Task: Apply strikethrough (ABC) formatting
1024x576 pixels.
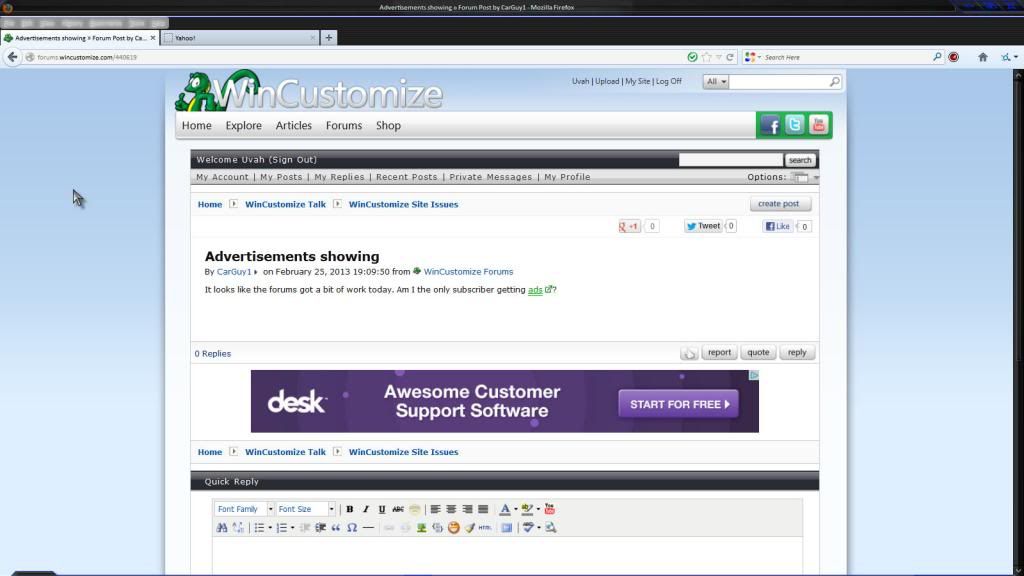Action: click(398, 509)
